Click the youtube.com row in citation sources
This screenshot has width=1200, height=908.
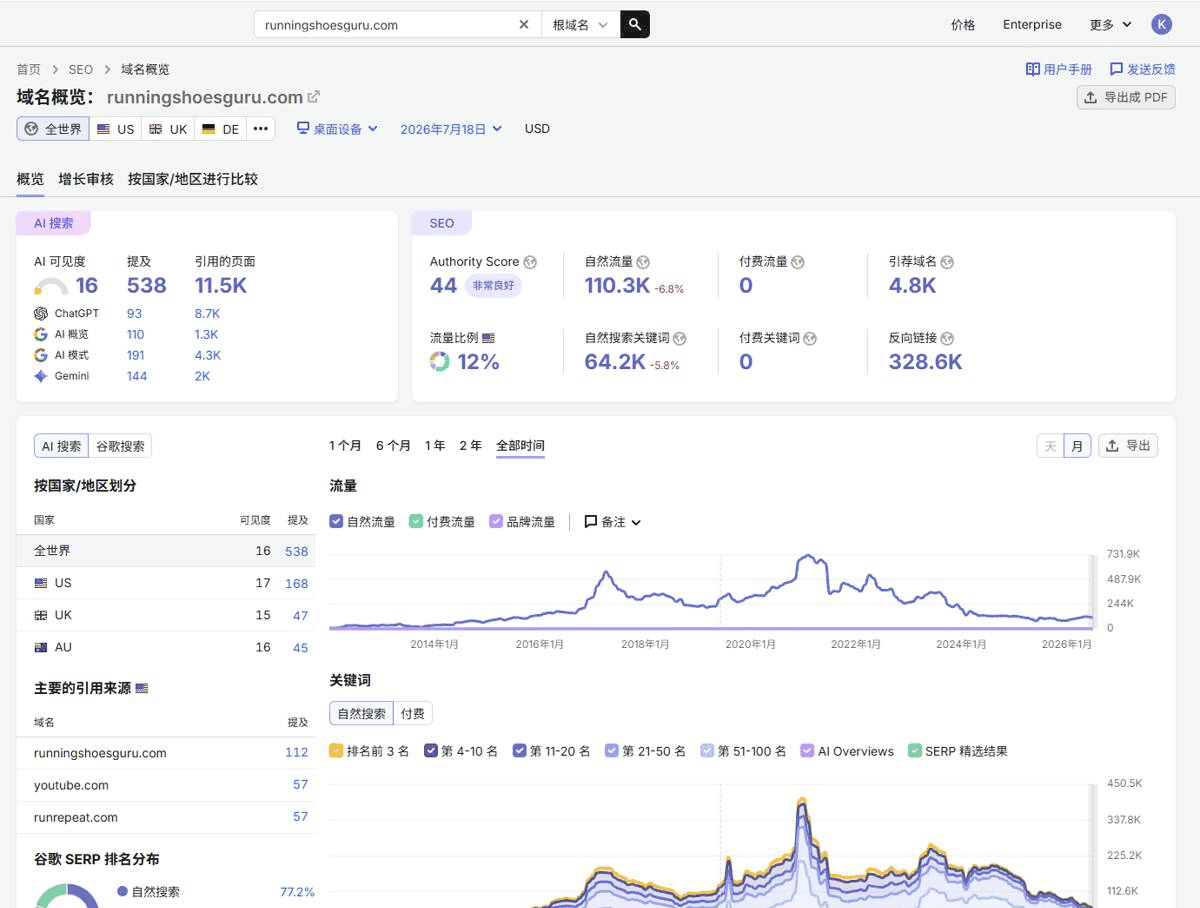click(x=166, y=785)
